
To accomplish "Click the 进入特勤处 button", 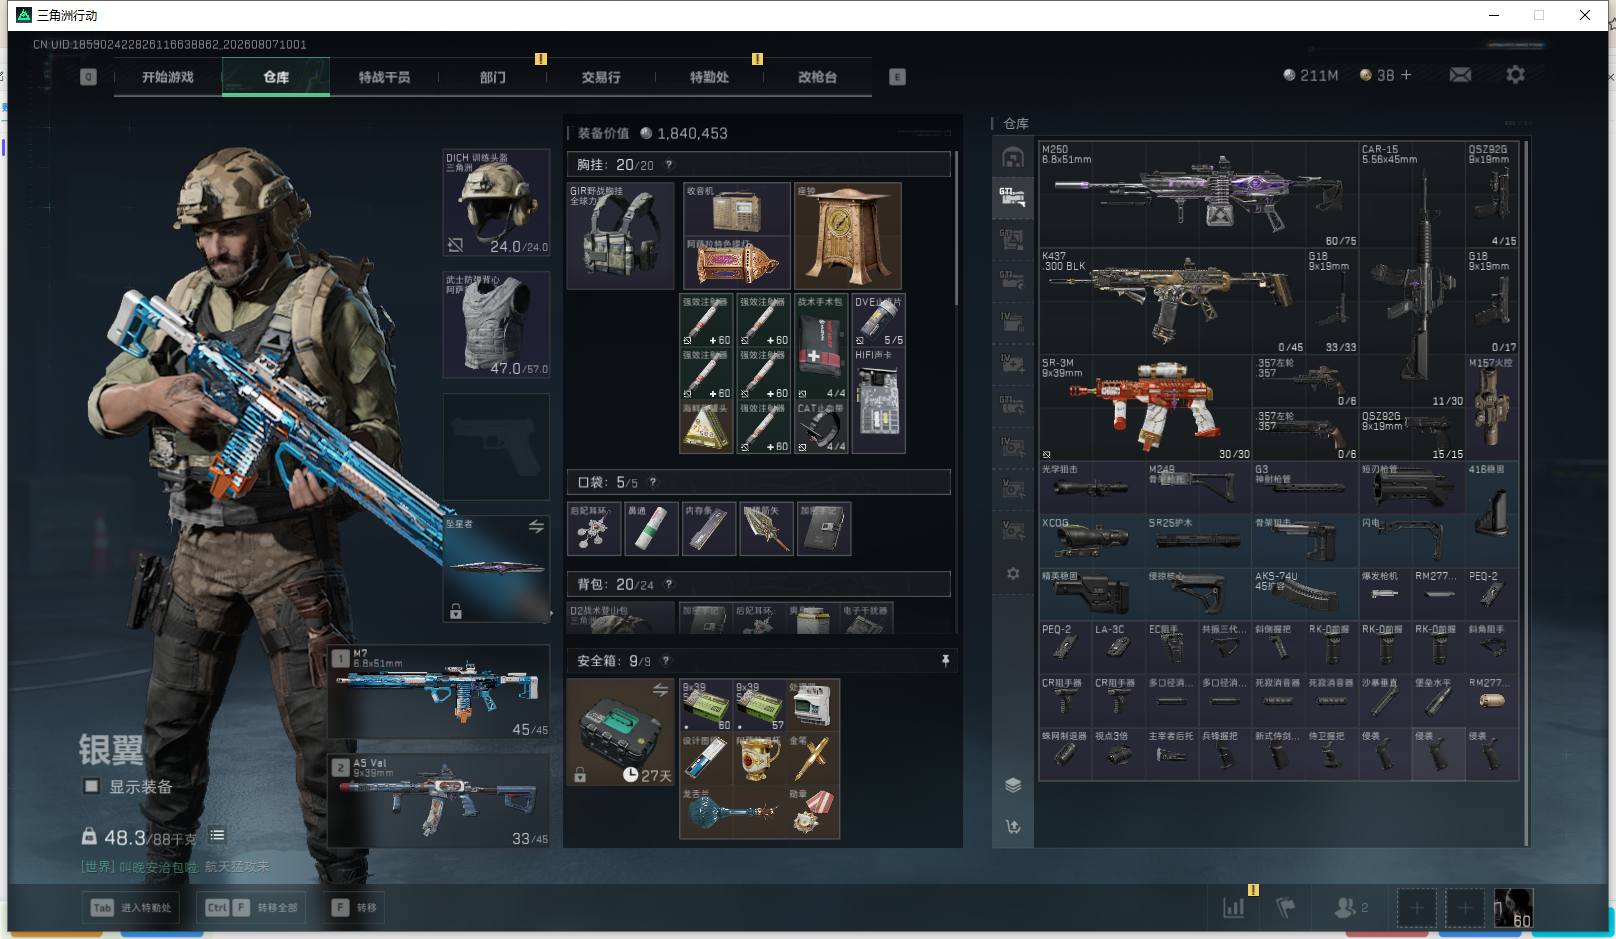I will point(131,908).
